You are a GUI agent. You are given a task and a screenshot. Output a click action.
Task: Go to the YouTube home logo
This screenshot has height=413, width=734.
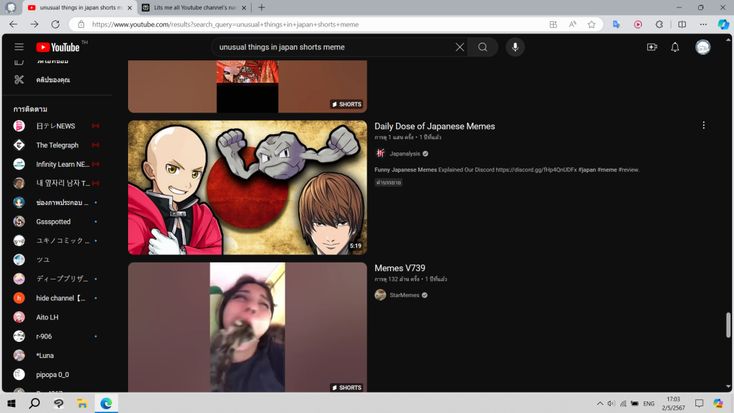click(58, 47)
